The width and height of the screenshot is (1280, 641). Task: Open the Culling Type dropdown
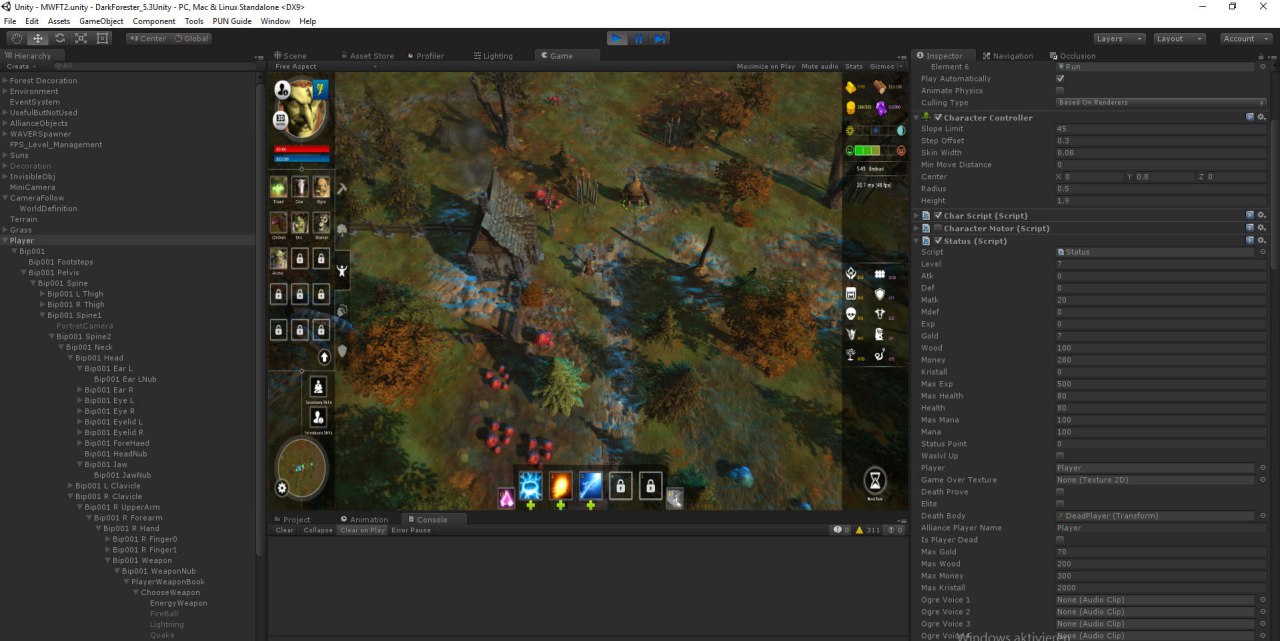tap(1160, 103)
